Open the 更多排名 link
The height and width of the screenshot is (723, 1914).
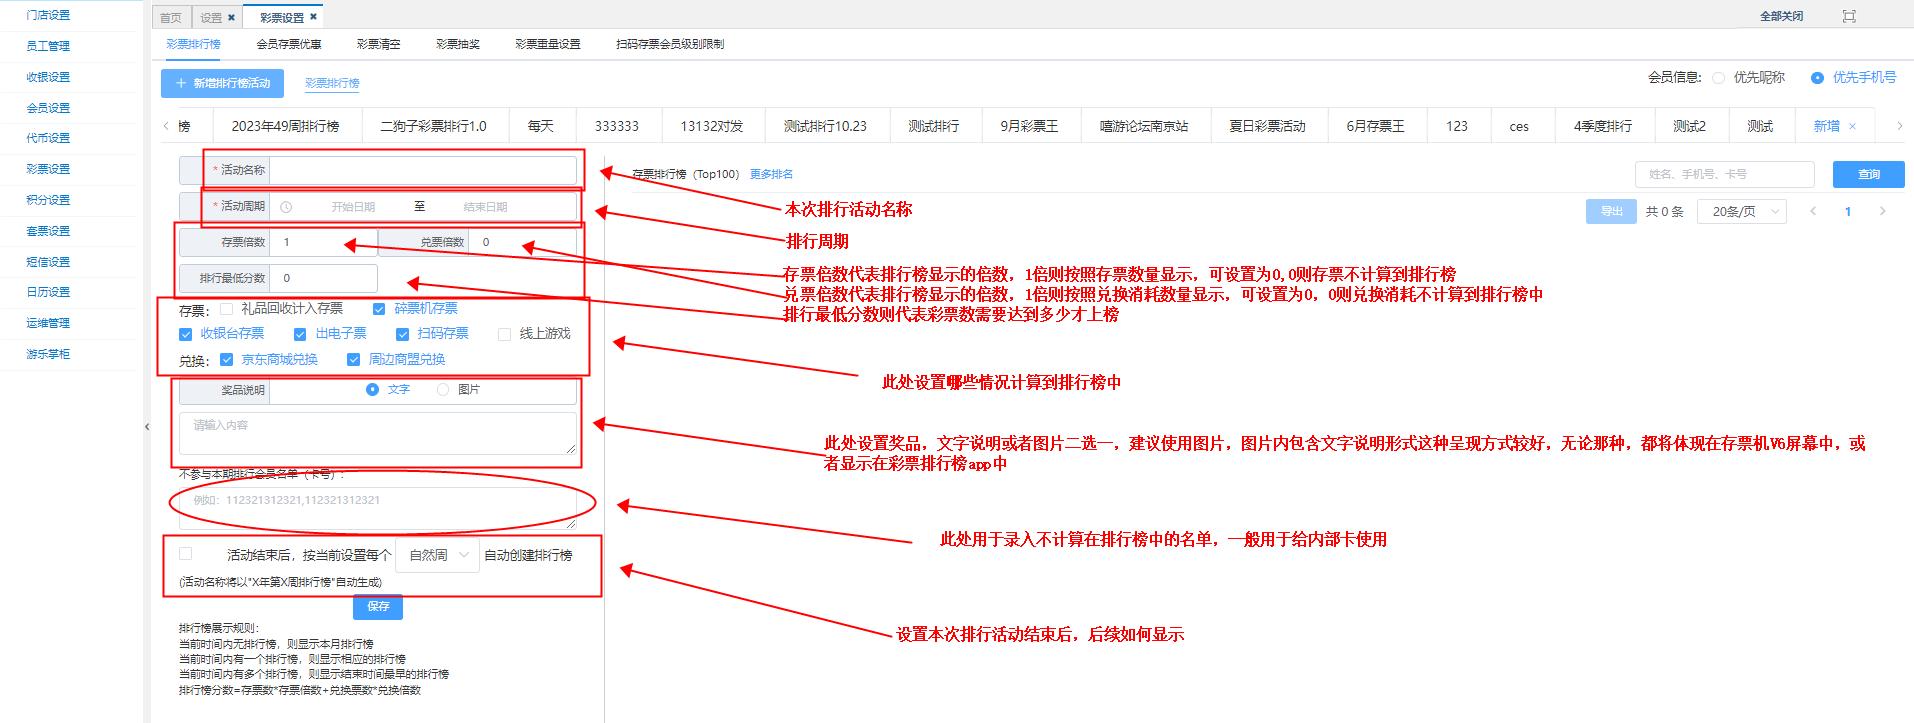click(771, 174)
